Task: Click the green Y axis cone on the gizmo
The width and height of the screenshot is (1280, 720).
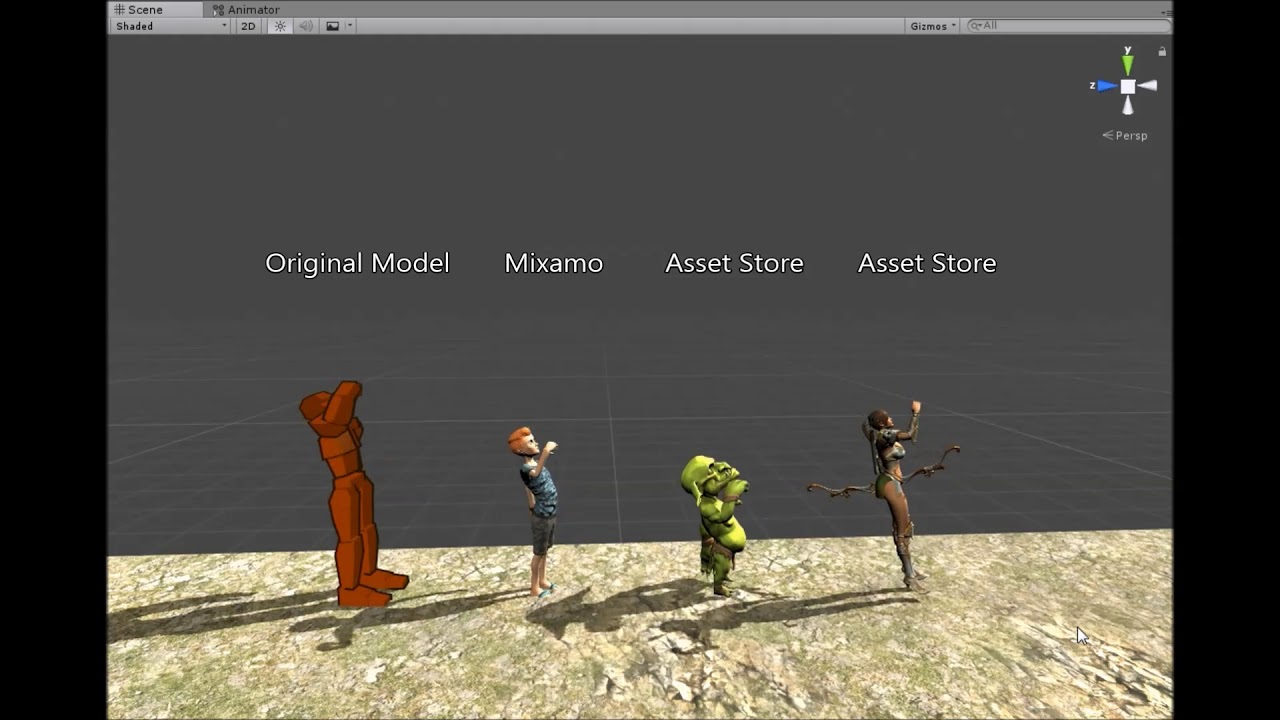Action: (x=1127, y=64)
